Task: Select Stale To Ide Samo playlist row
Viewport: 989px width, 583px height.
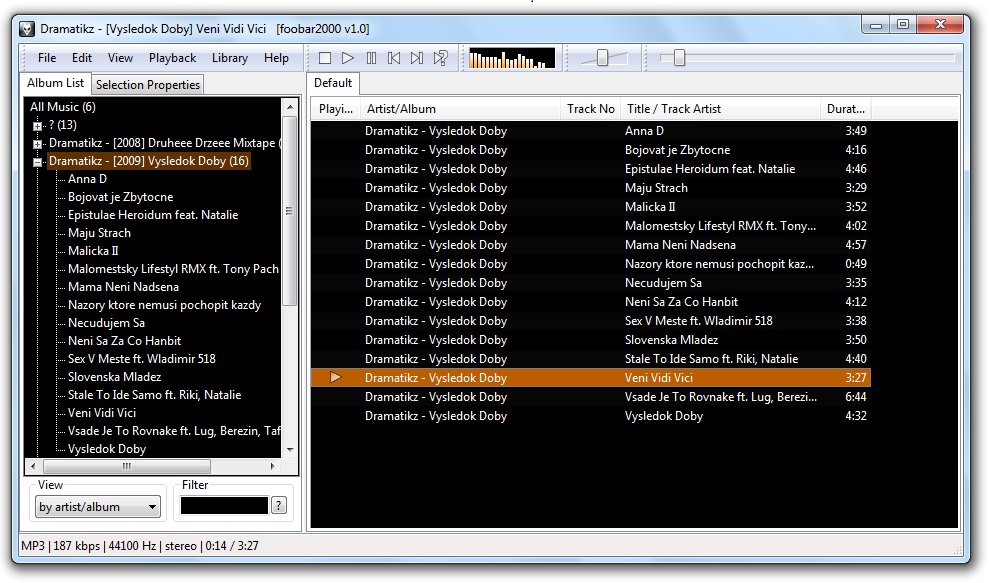Action: pos(591,358)
